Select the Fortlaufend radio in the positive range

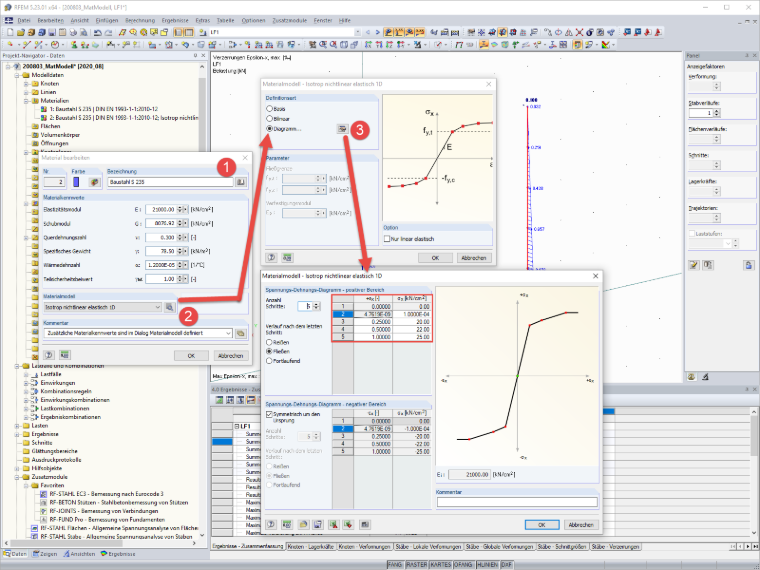coord(269,361)
